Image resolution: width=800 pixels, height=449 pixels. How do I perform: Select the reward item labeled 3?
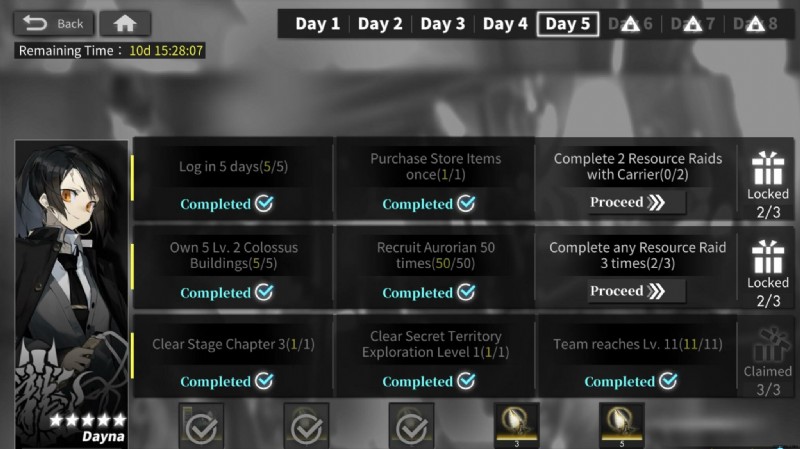[517, 425]
